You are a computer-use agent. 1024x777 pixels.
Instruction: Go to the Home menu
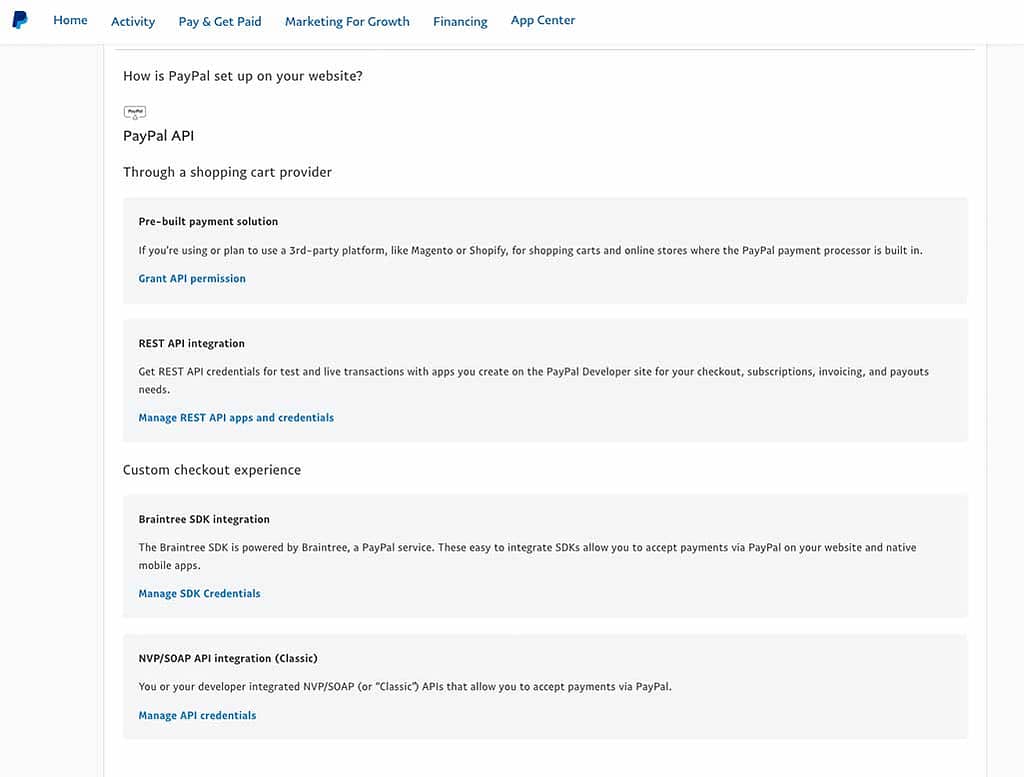[71, 20]
